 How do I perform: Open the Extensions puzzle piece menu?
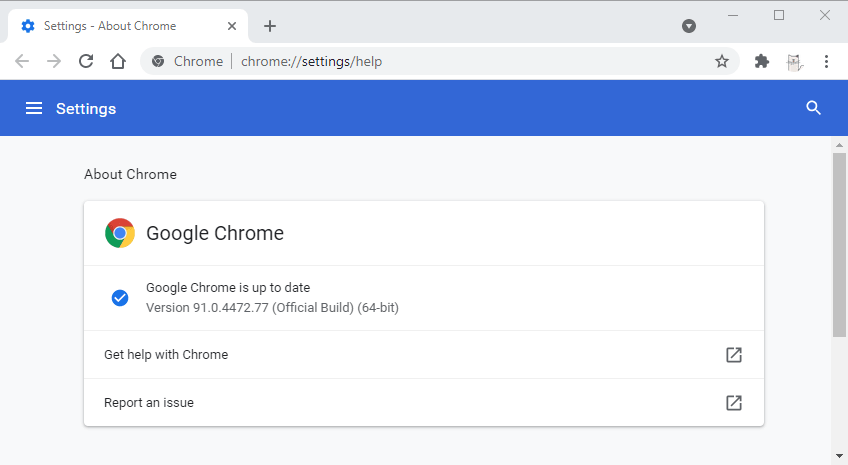pos(762,61)
